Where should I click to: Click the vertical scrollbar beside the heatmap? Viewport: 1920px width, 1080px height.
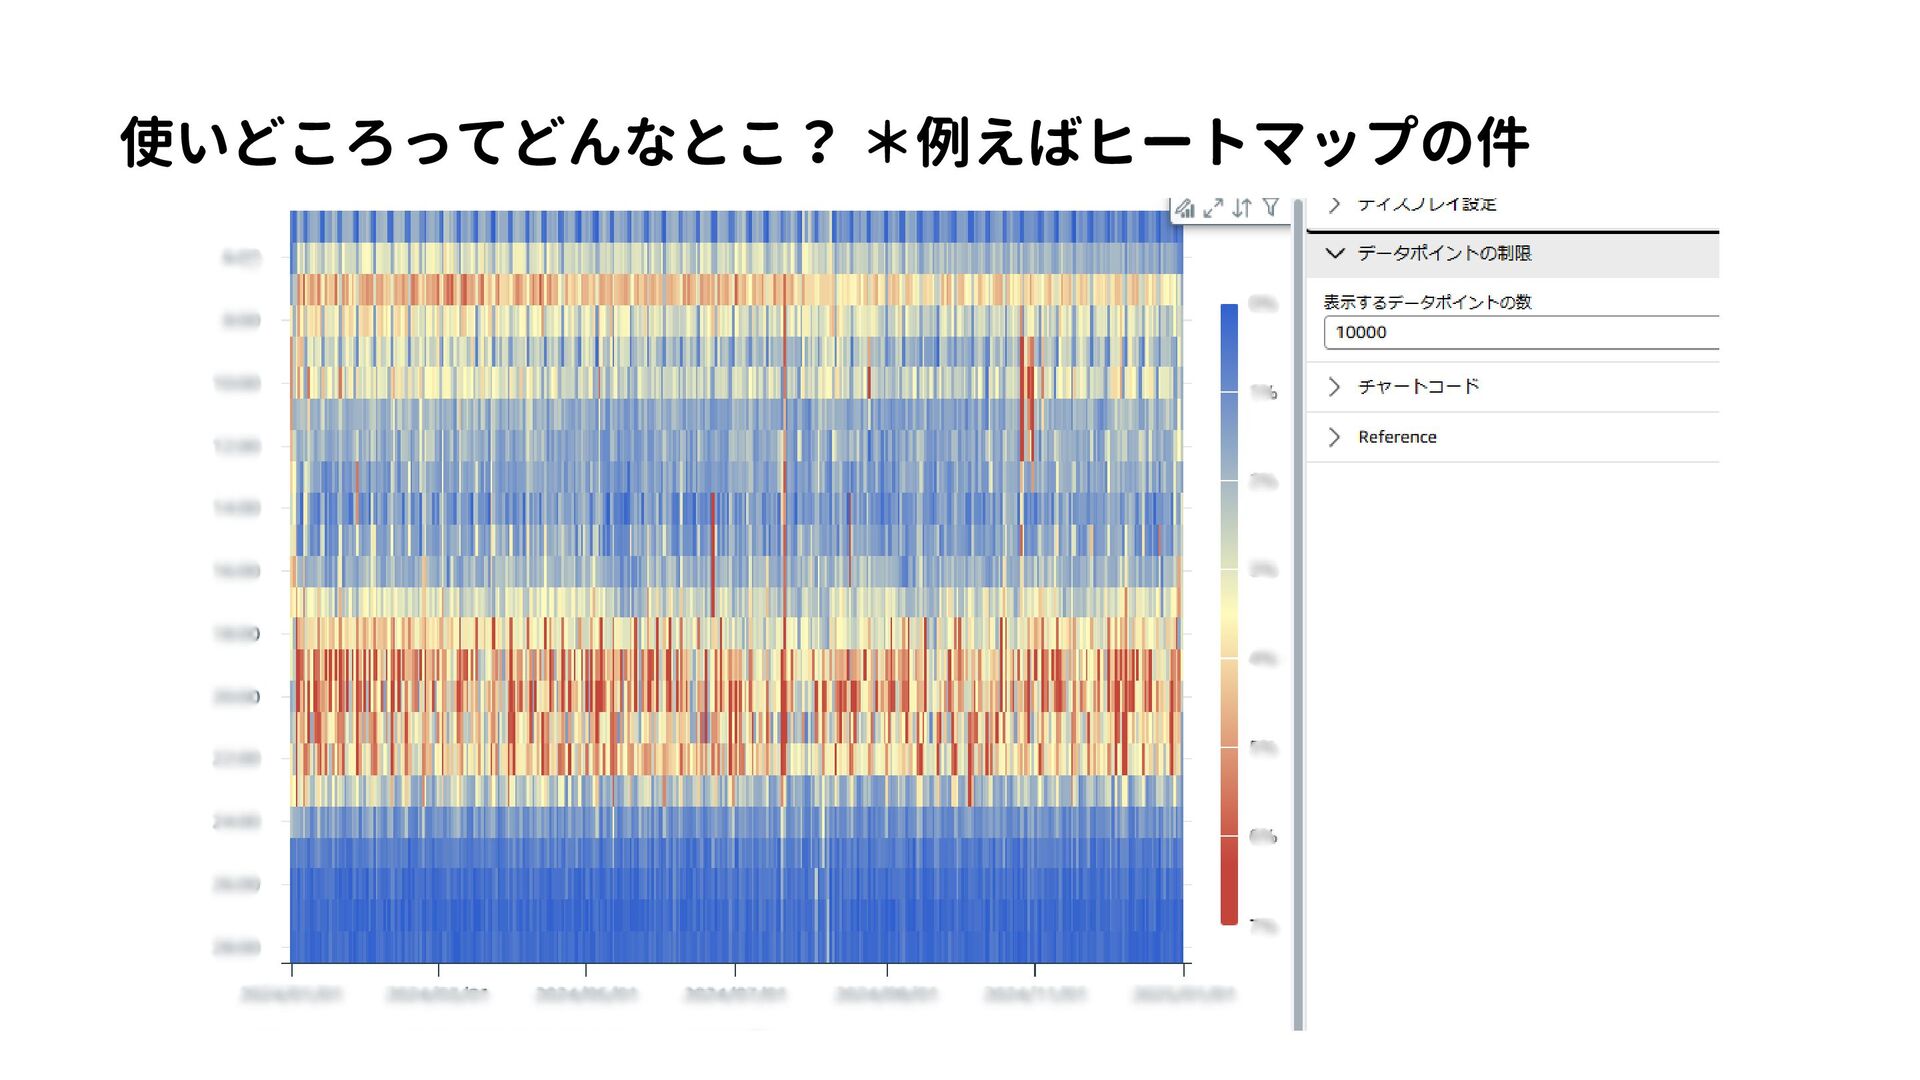[x=1298, y=614]
